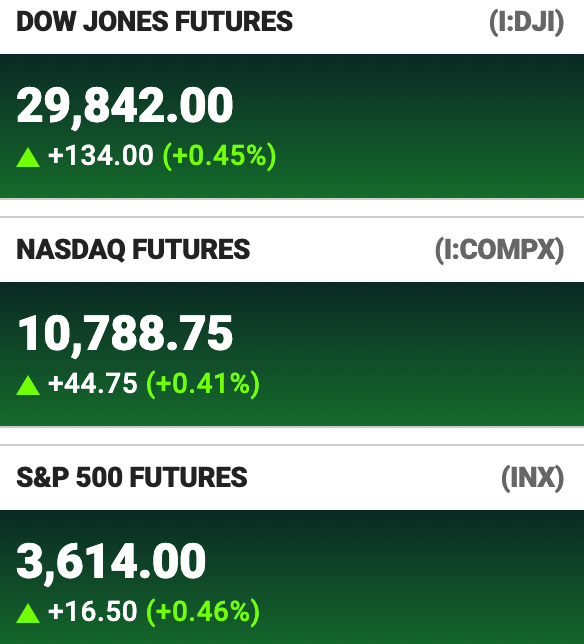Open the Nasdaq green quote card

[x=292, y=354]
